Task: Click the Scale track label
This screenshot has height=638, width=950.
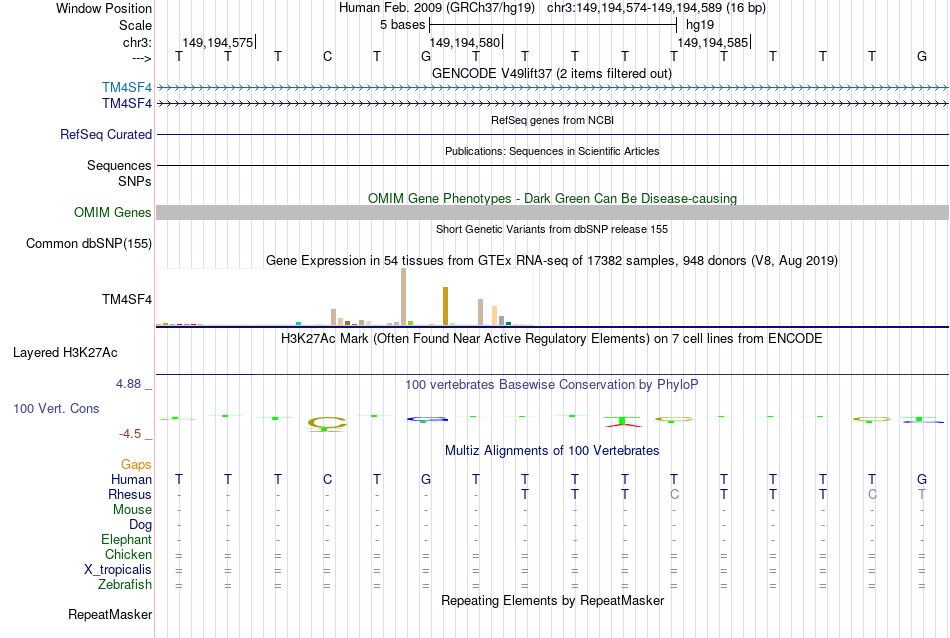Action: (135, 25)
